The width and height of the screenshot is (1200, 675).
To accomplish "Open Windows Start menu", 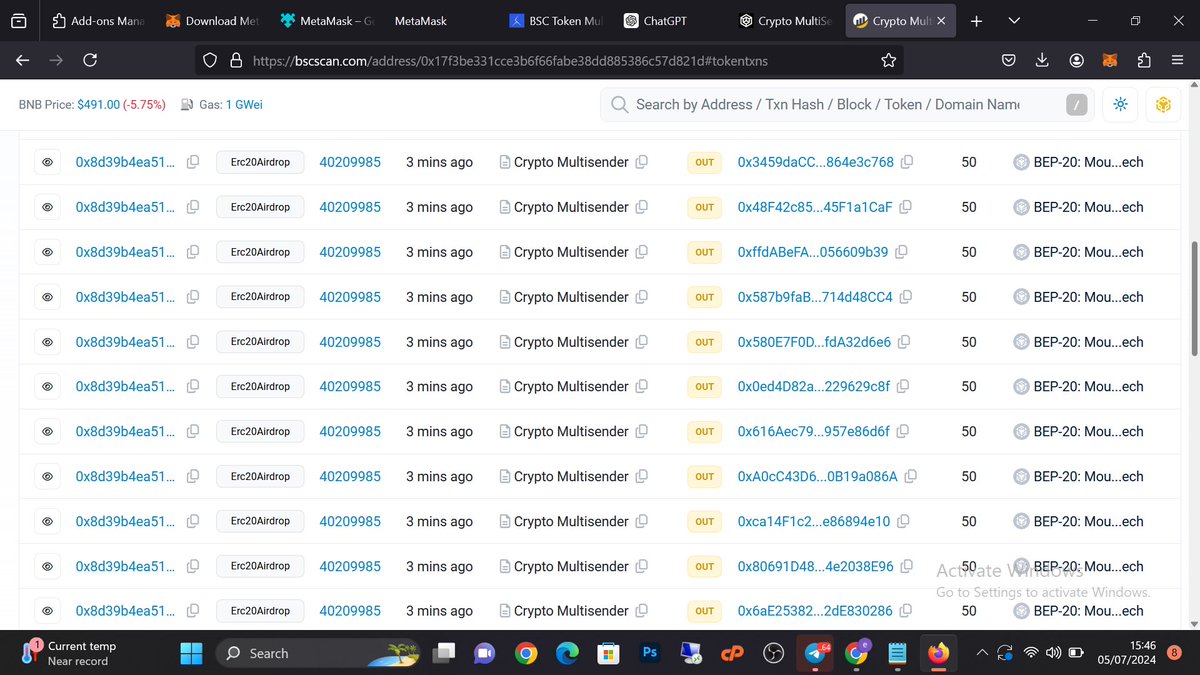I will [x=191, y=653].
